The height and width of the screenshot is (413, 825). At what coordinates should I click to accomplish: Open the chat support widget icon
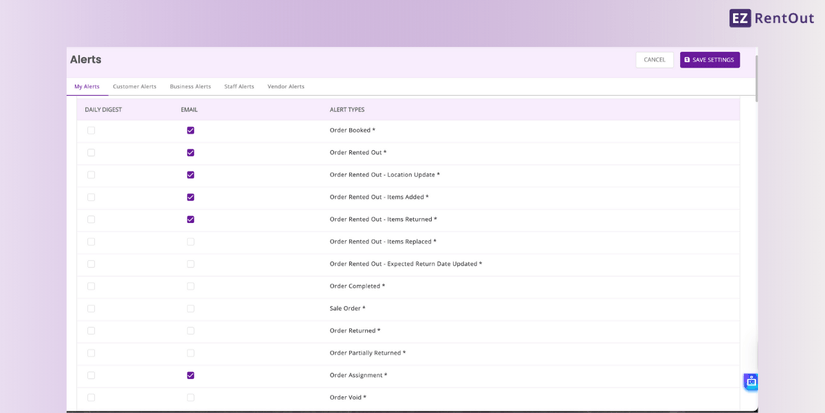[x=750, y=381]
